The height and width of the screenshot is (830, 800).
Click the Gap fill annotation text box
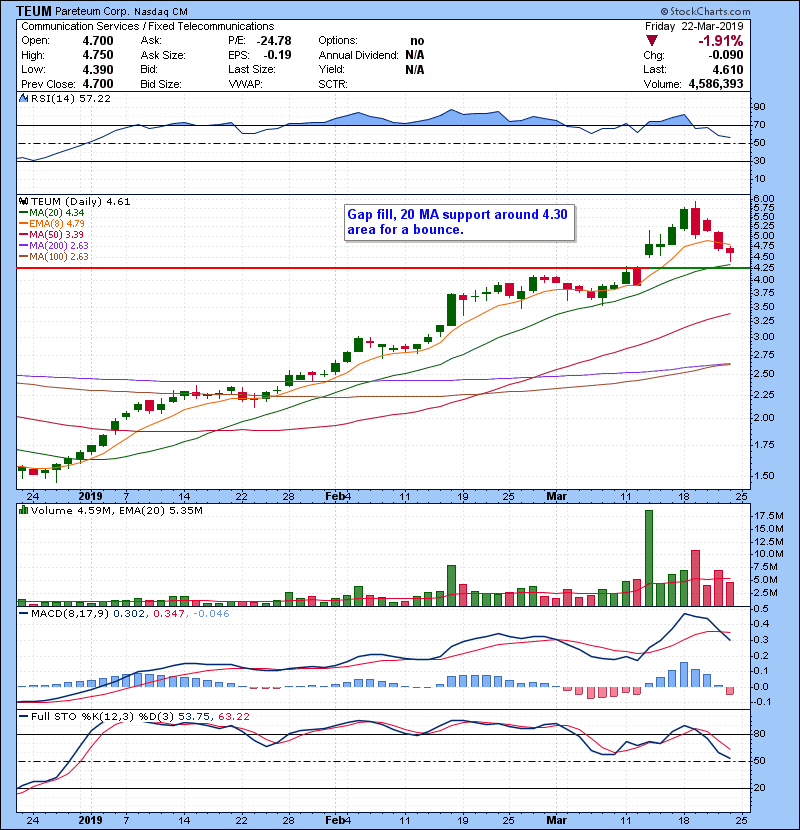tap(459, 223)
